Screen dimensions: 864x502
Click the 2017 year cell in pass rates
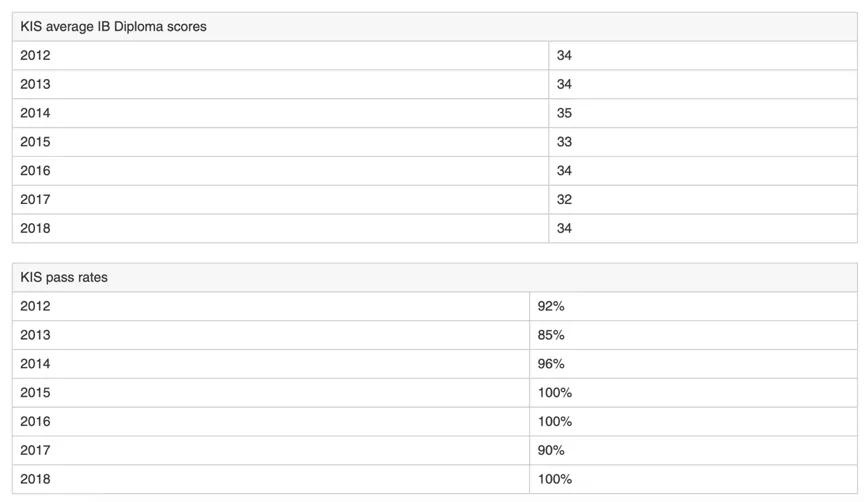point(271,450)
